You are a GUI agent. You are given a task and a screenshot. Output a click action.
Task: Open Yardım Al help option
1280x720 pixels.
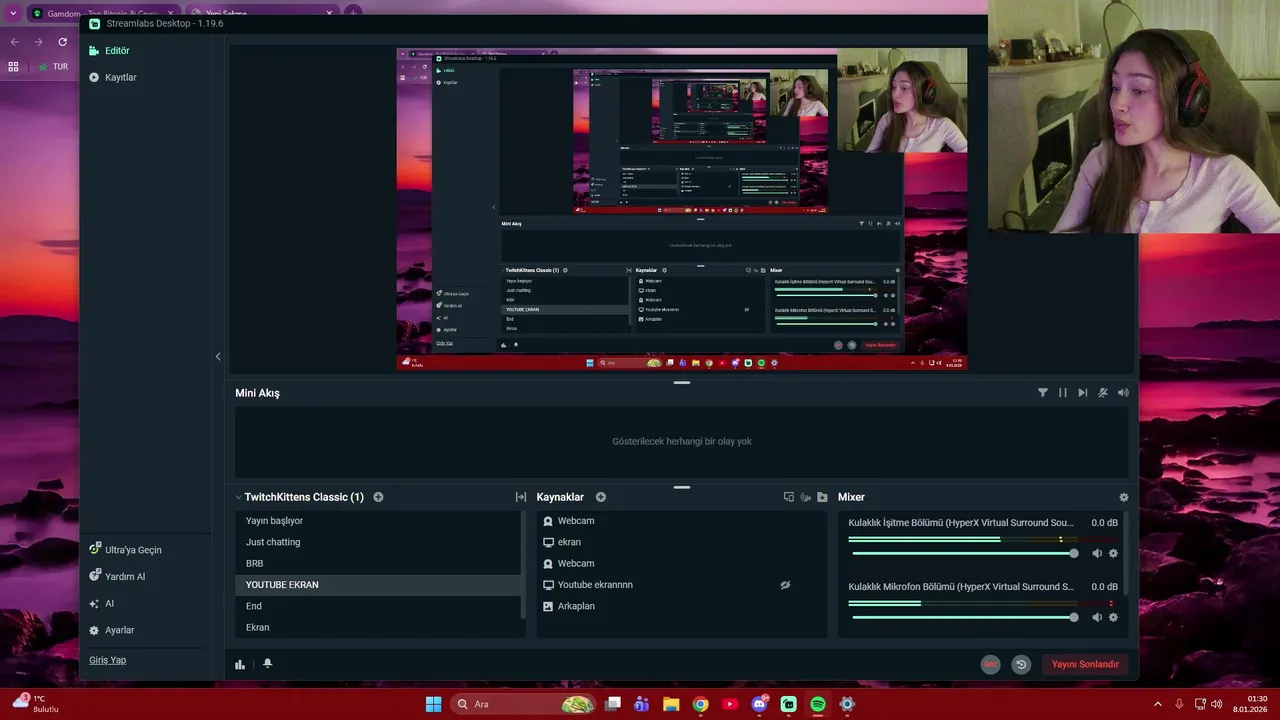[x=117, y=577]
